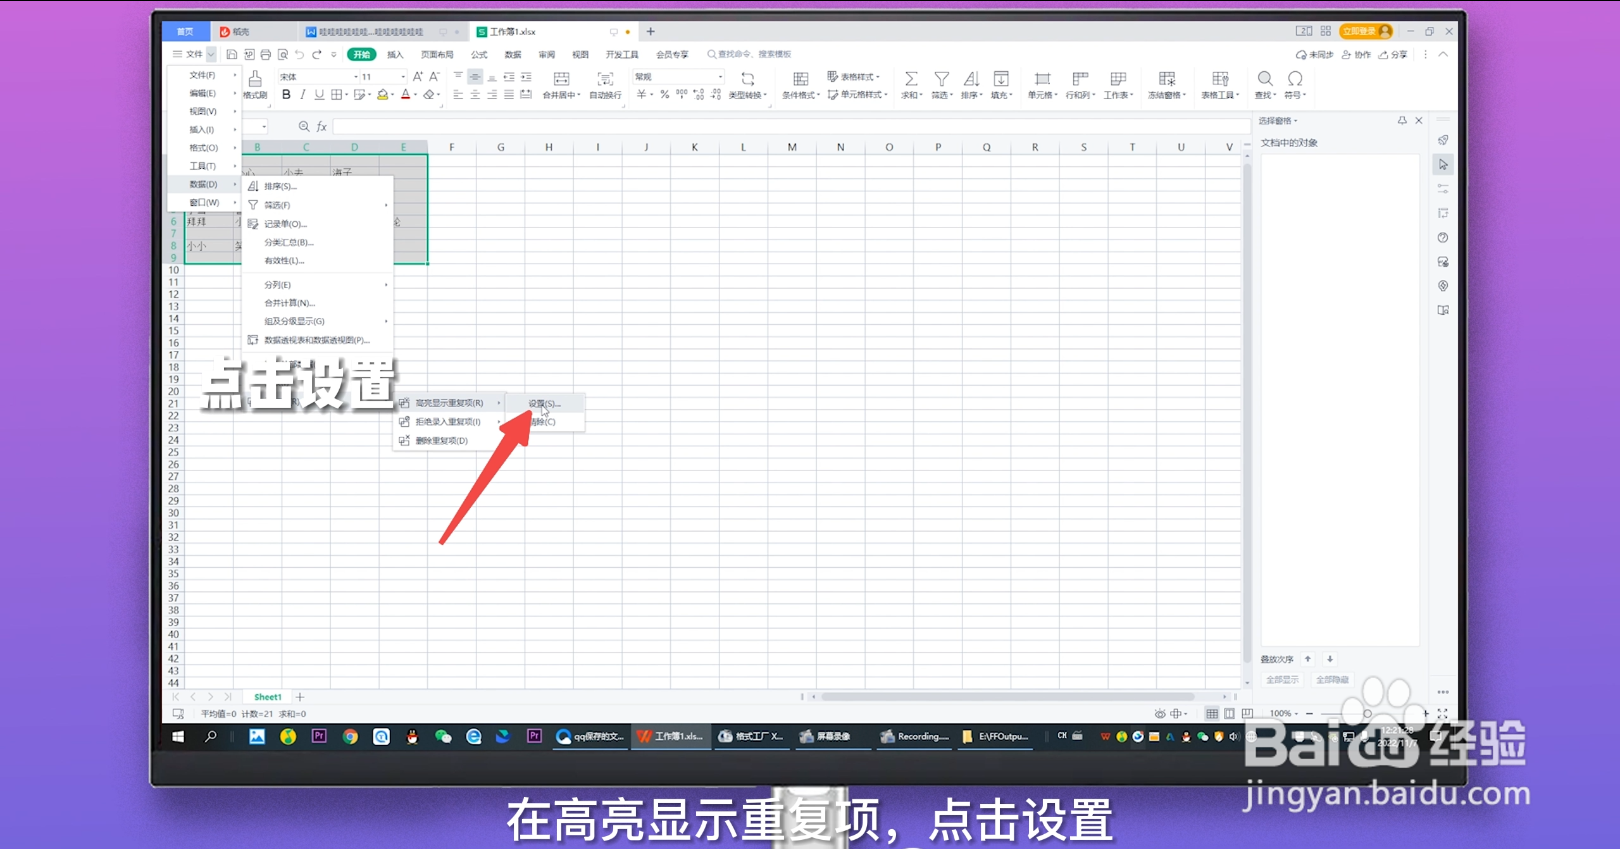
Task: Click the 分享 share button
Action: pos(1393,54)
